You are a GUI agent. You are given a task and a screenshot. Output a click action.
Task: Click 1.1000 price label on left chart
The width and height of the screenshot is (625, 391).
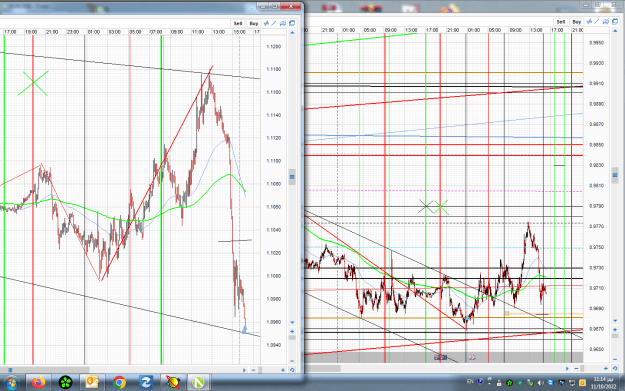(x=273, y=276)
